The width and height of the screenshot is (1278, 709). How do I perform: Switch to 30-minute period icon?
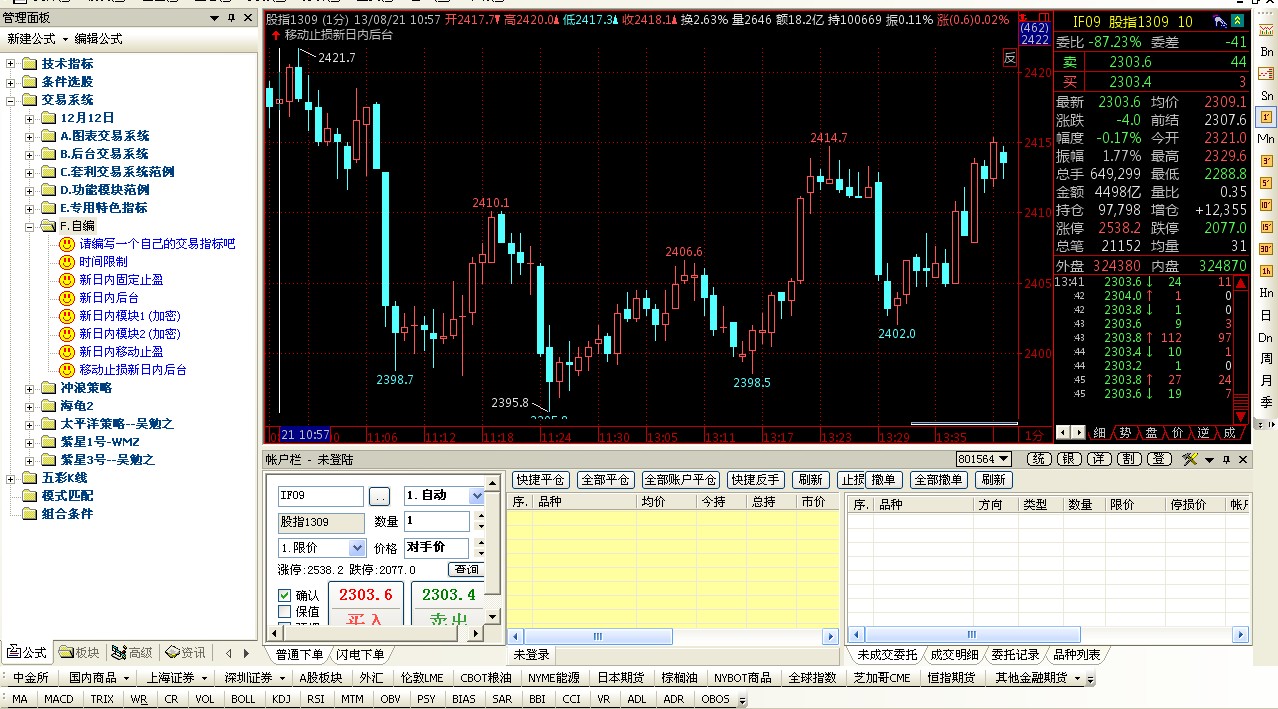pos(1266,248)
